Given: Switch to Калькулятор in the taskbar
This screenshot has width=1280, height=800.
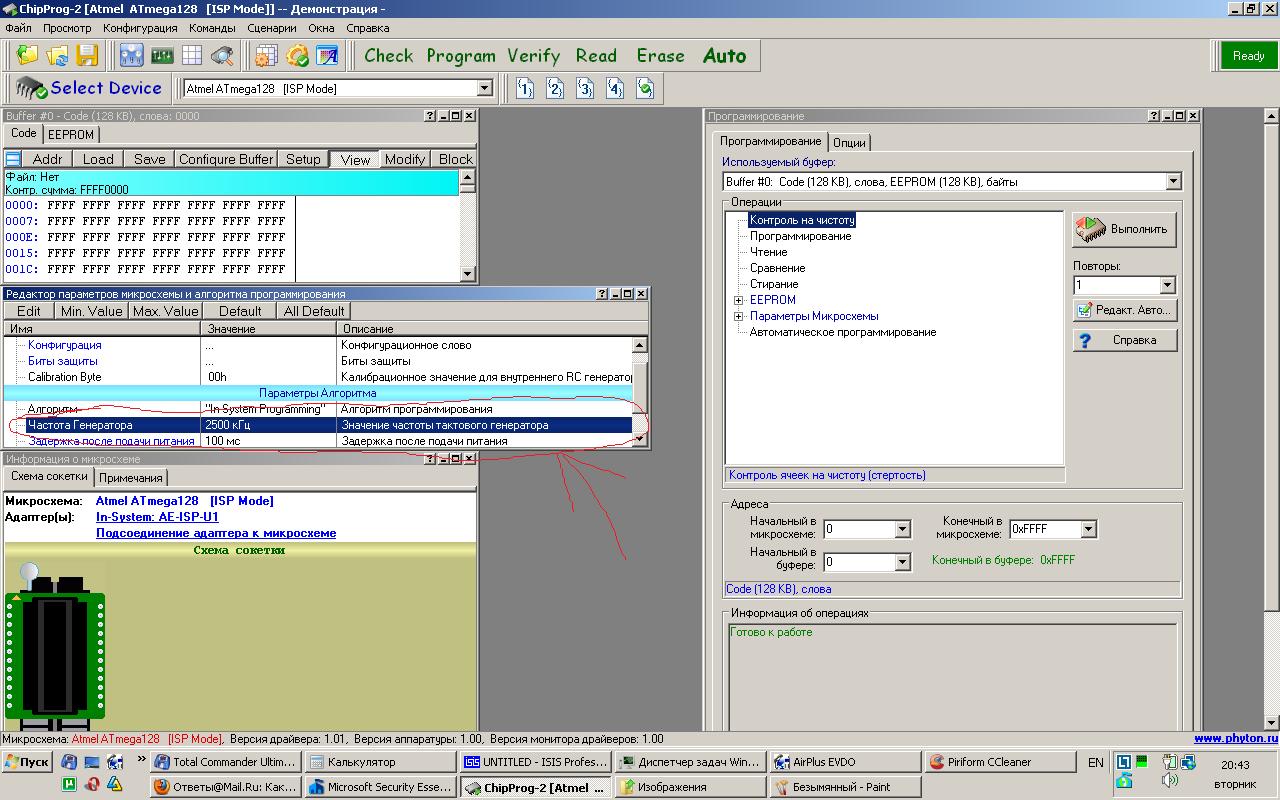Looking at the screenshot, I should 380,762.
